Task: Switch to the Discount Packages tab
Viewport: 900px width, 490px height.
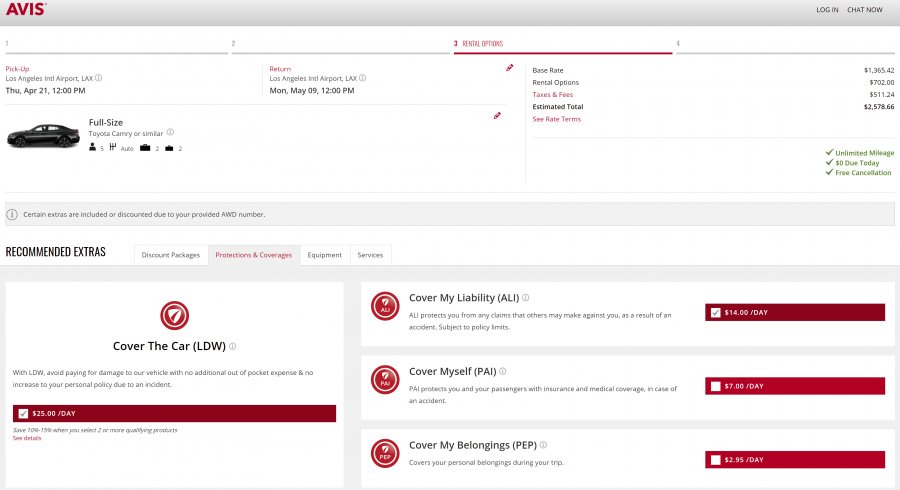Action: coord(170,255)
